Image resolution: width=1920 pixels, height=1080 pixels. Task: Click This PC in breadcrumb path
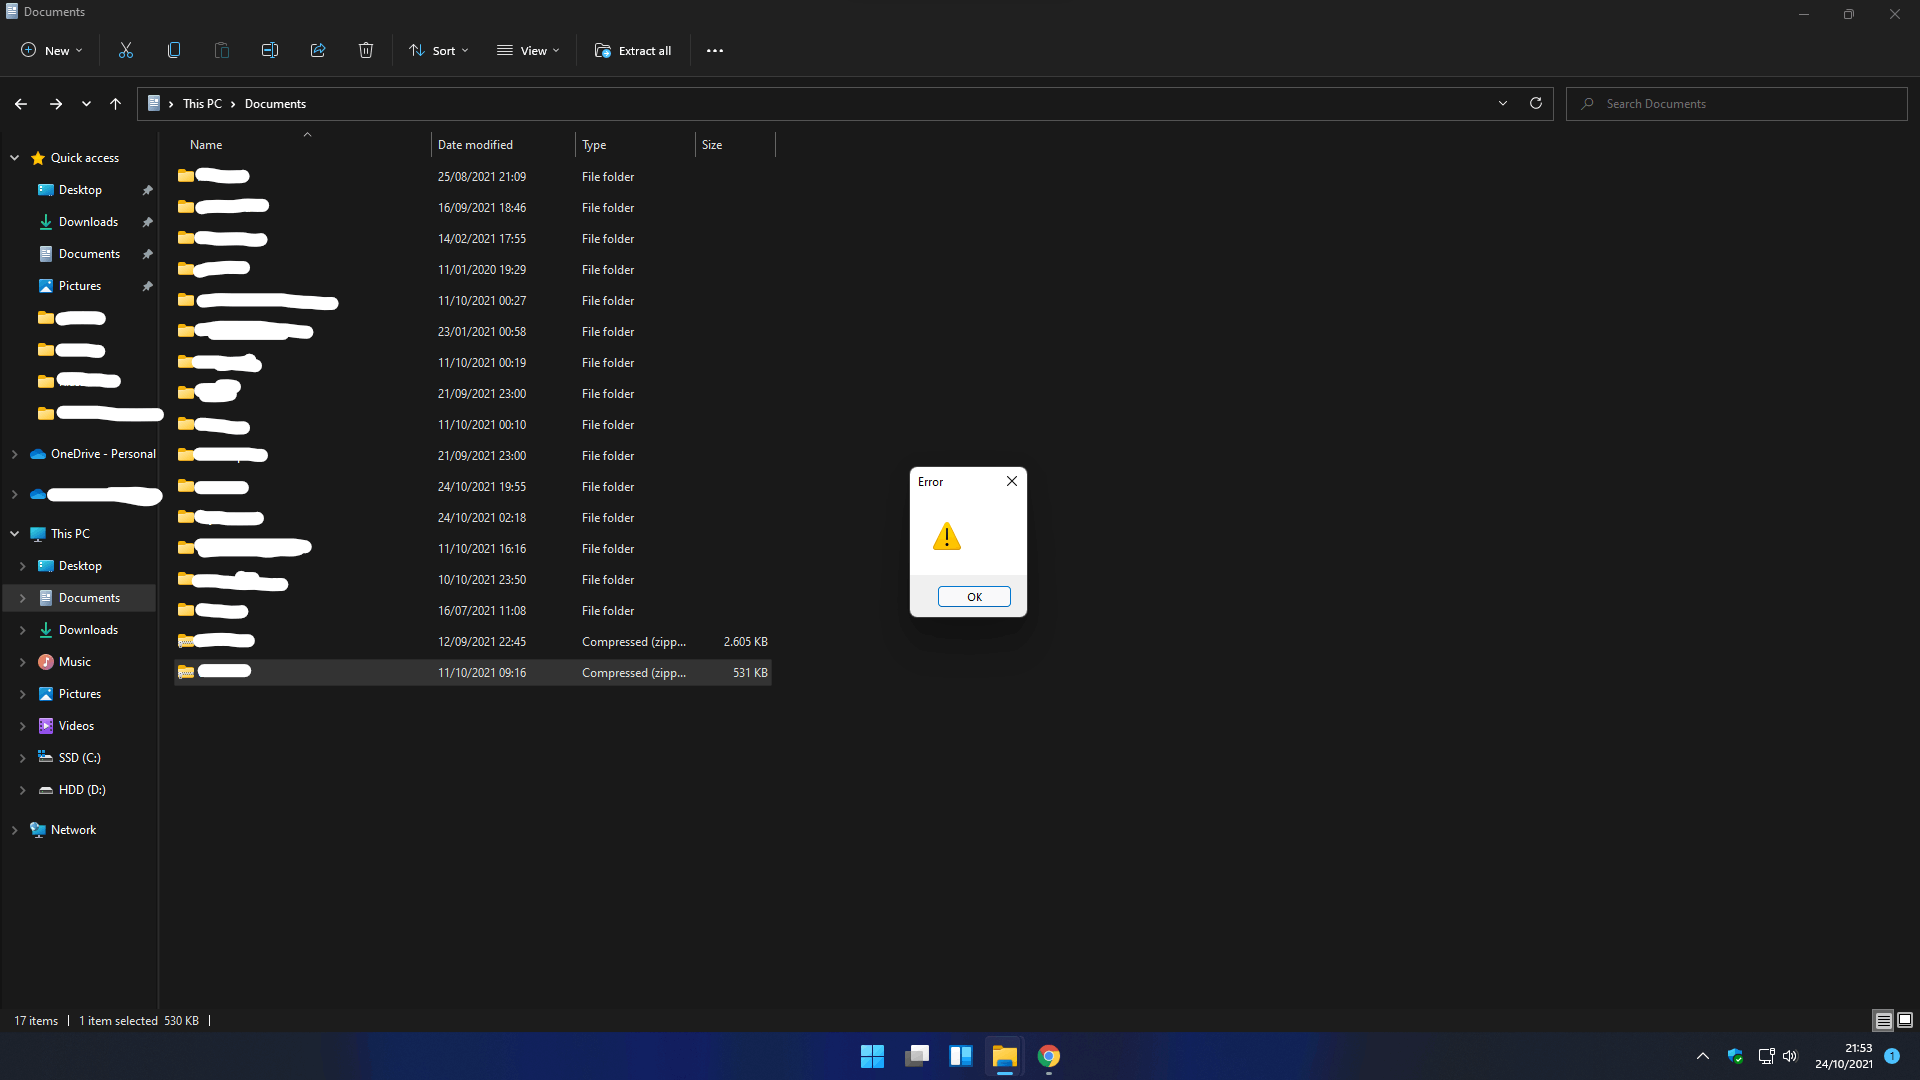(x=202, y=104)
